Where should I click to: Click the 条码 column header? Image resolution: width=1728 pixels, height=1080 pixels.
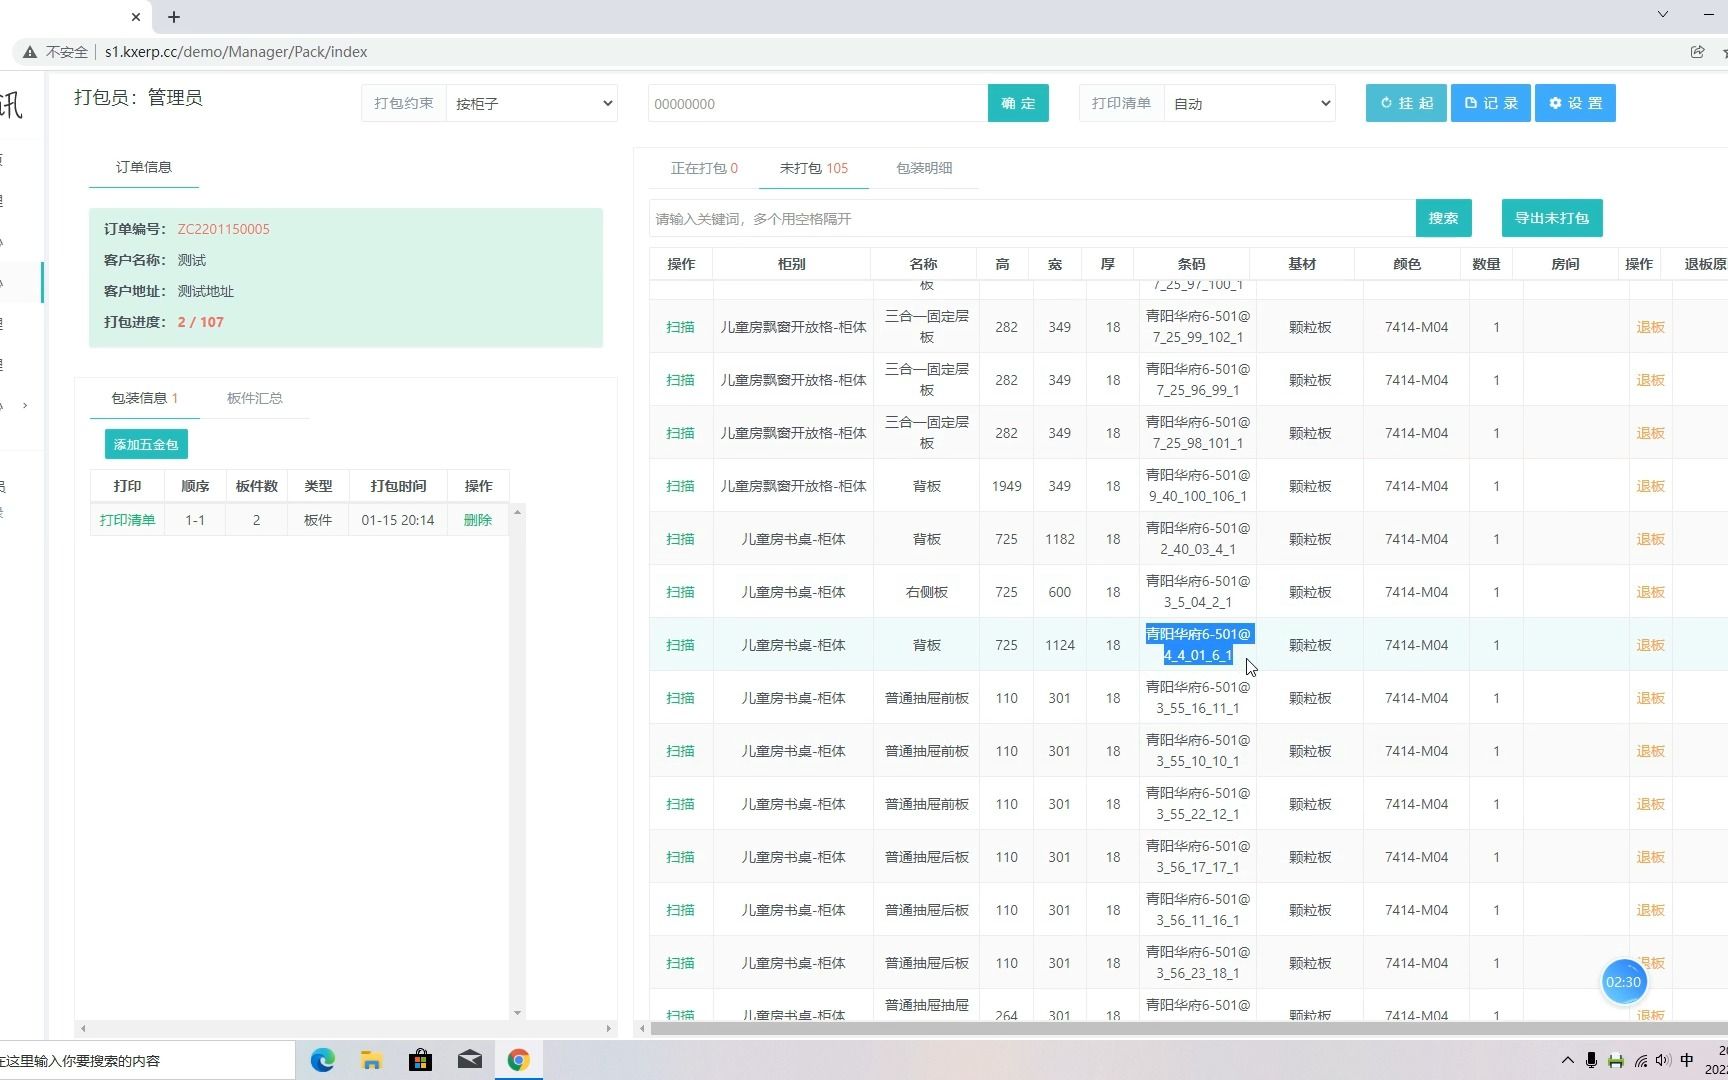(x=1191, y=264)
